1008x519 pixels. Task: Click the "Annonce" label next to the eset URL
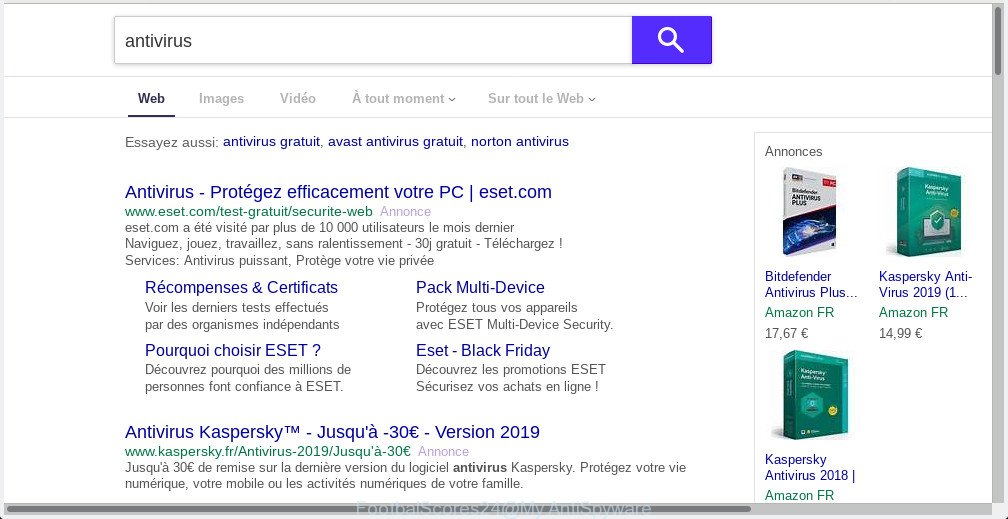coord(405,212)
